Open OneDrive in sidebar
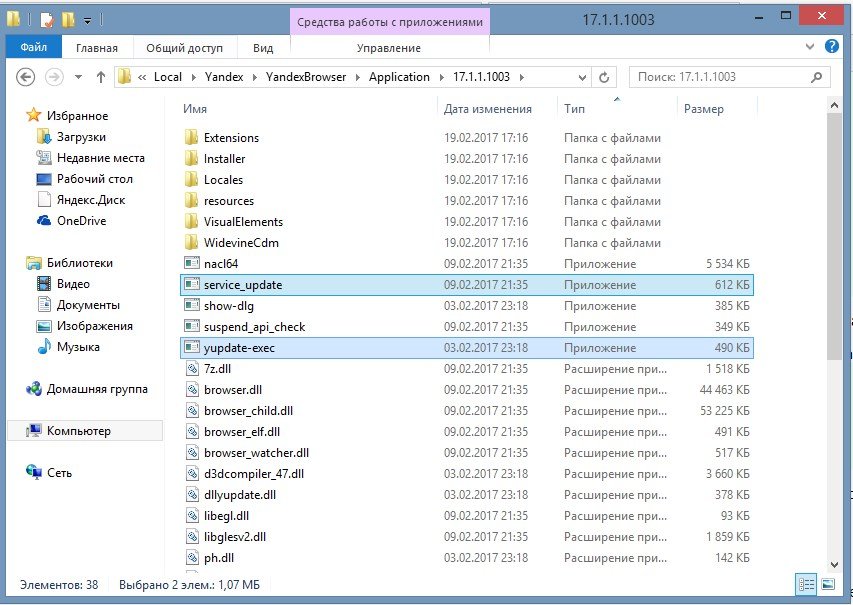The width and height of the screenshot is (853, 605). point(82,220)
